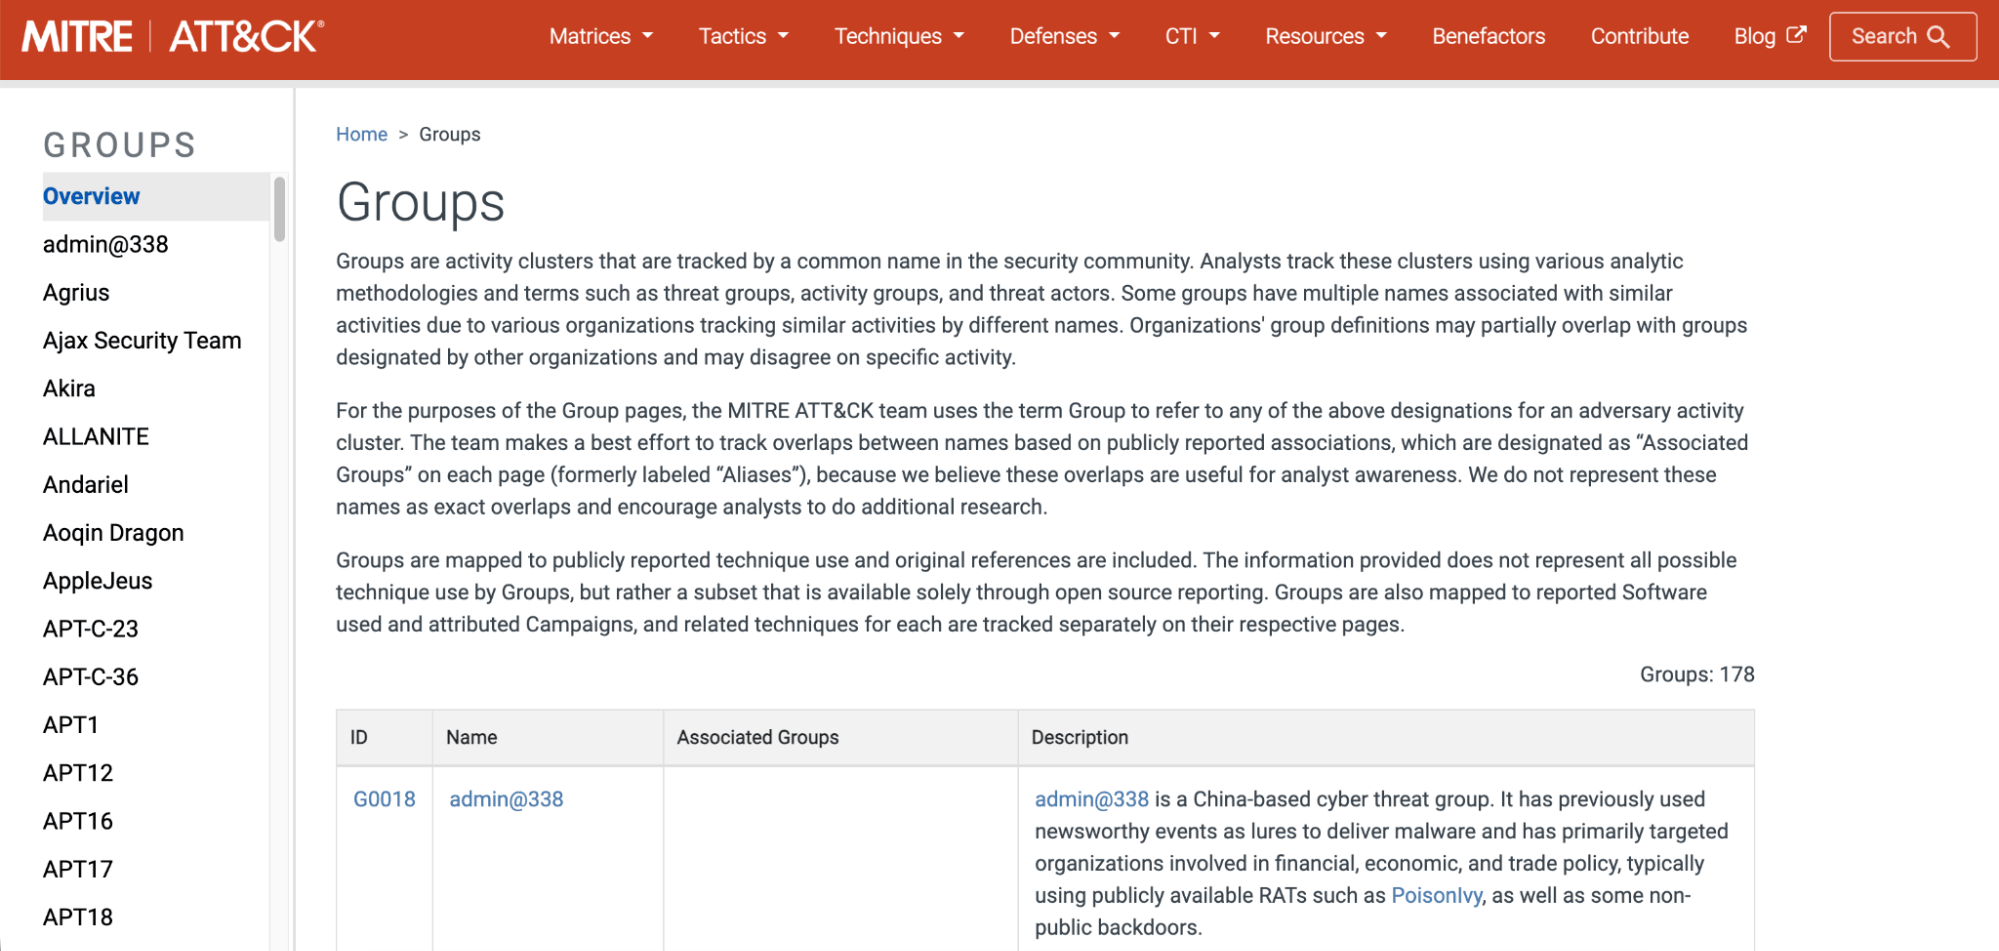
Task: Open APT-C-36 in the sidebar
Action: point(91,677)
